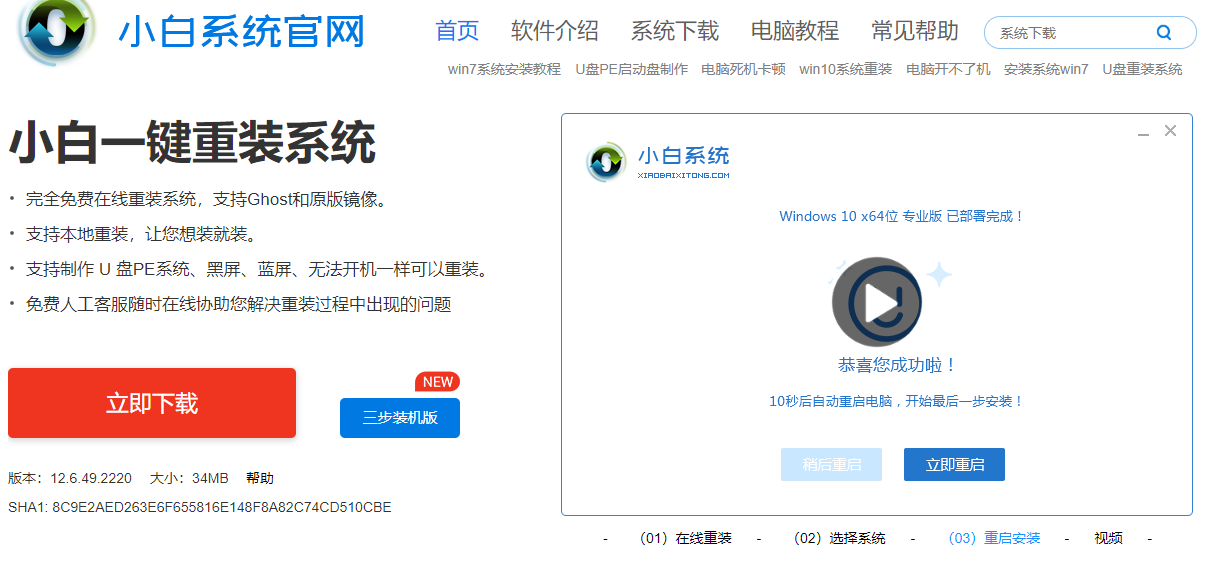Viewport: 1205px width, 575px height.
Task: Switch to (01) 在线重装 slide tab
Action: pyautogui.click(x=685, y=538)
